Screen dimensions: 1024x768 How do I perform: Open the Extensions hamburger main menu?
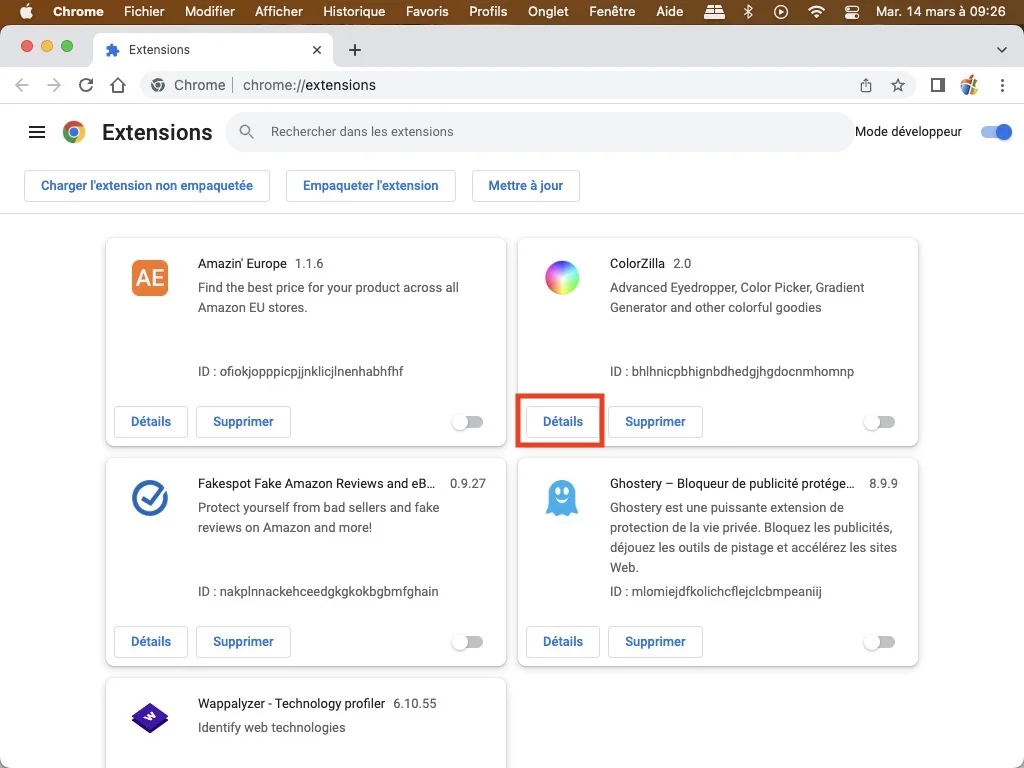click(x=37, y=133)
